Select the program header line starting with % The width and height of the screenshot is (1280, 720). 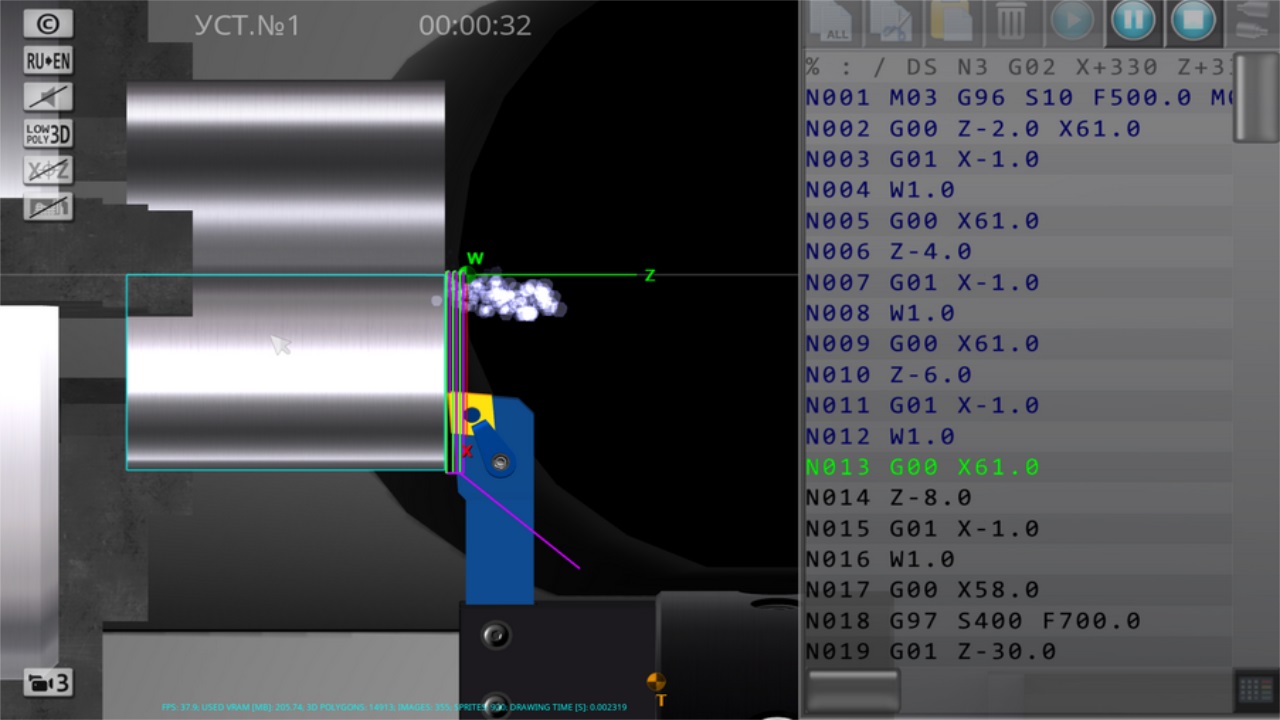coord(1018,67)
